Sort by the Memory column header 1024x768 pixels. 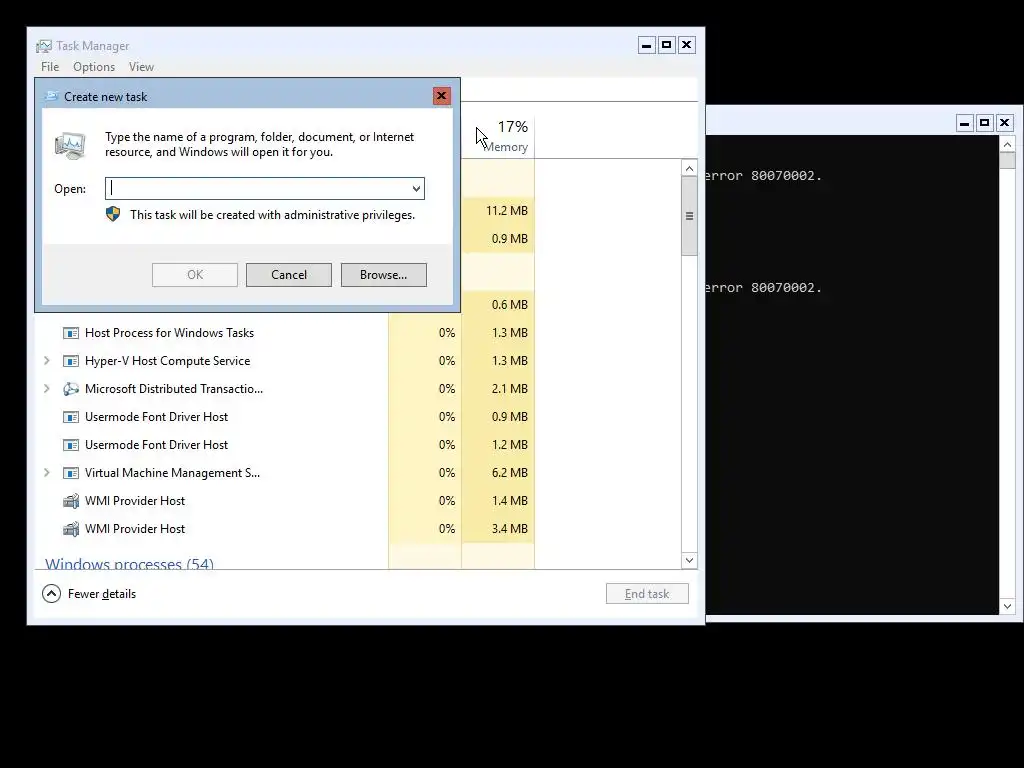tap(505, 147)
